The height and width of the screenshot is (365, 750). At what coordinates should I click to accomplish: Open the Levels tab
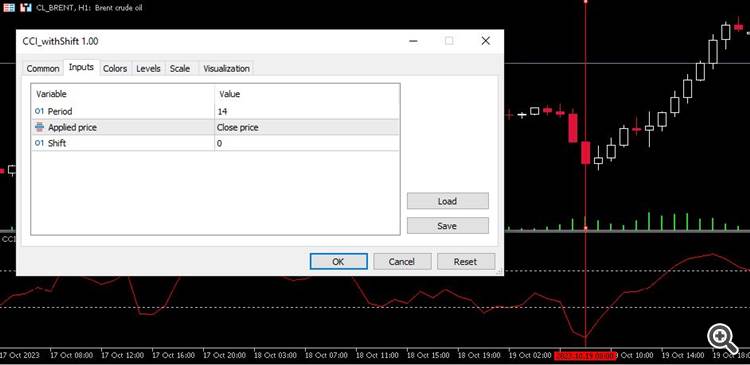pyautogui.click(x=148, y=68)
